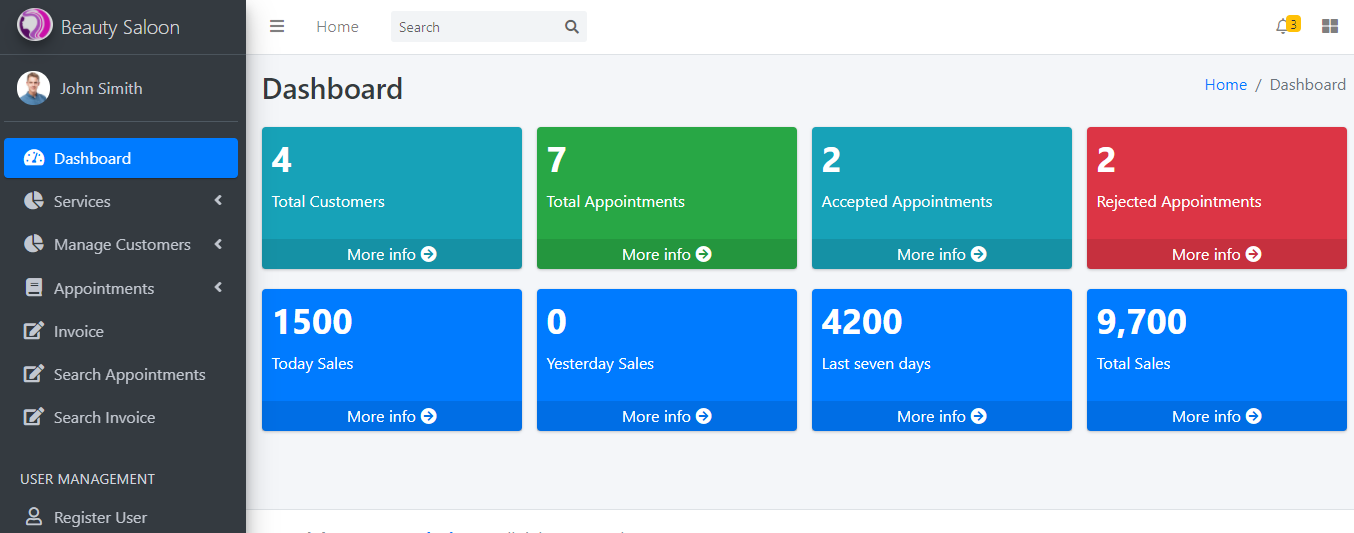Click the notification bell icon
Screen dimensions: 1354x533
tap(1282, 27)
